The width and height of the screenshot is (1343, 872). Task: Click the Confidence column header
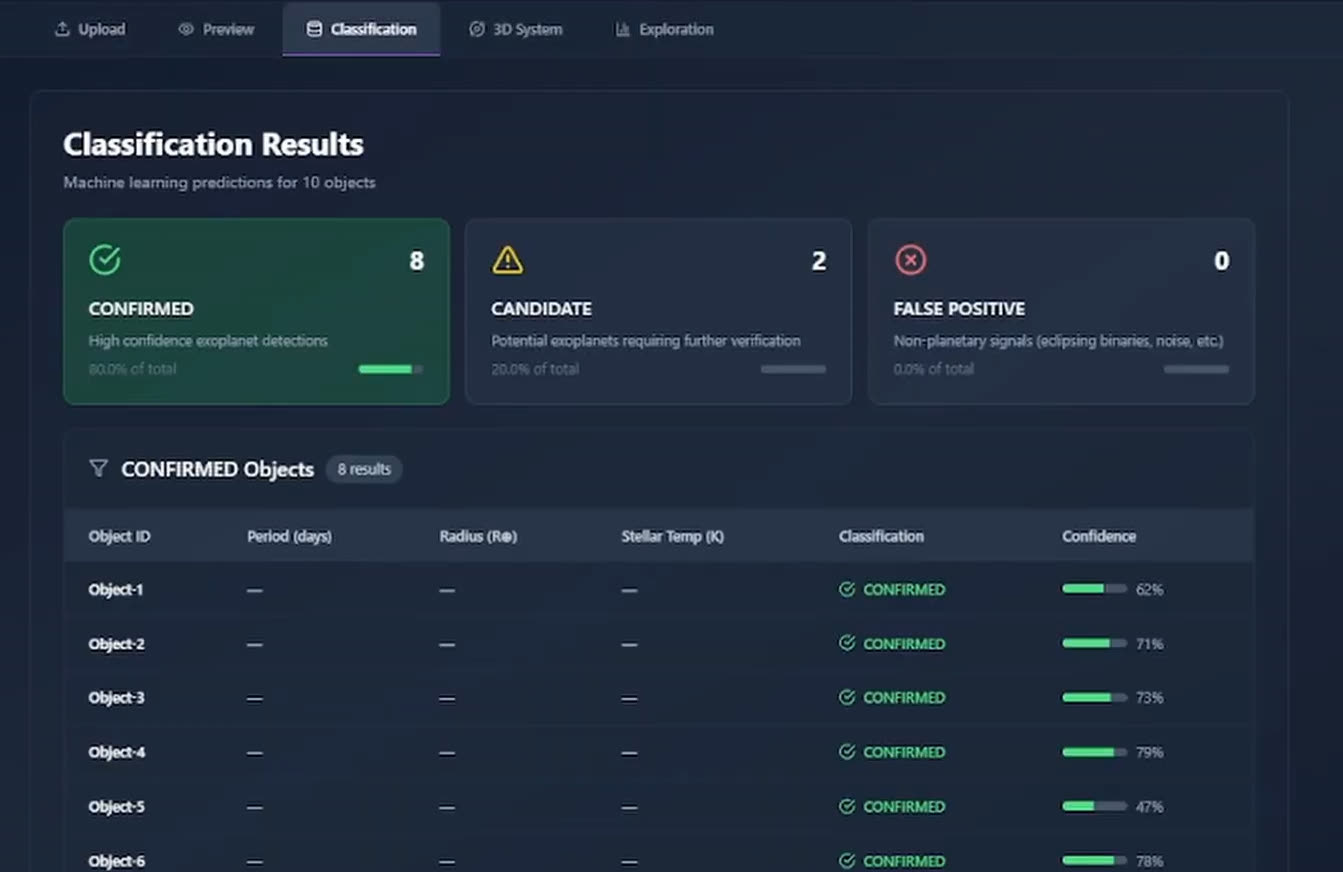1099,536
